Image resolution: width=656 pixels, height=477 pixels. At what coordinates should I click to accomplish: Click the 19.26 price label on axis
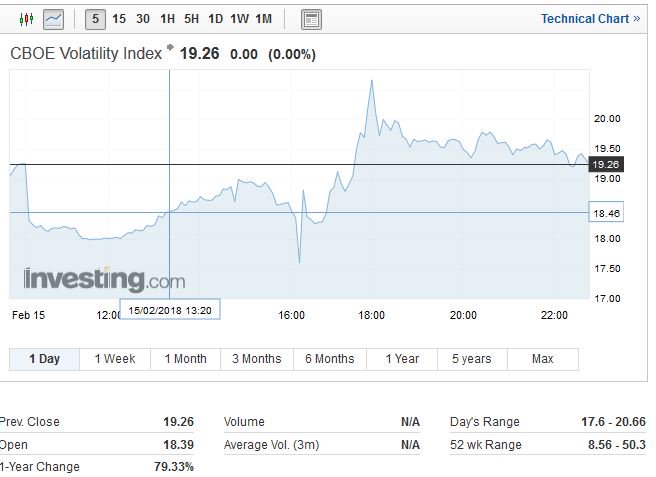point(606,164)
